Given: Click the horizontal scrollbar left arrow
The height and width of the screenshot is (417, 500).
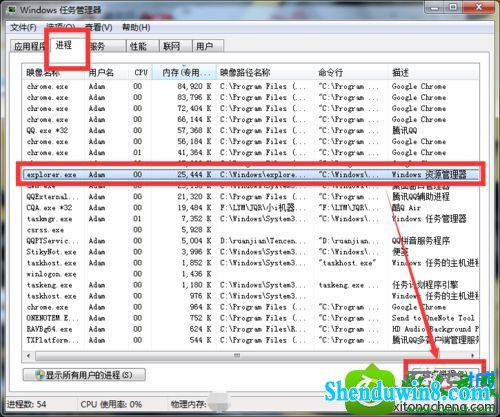Looking at the screenshot, I should click(x=28, y=356).
